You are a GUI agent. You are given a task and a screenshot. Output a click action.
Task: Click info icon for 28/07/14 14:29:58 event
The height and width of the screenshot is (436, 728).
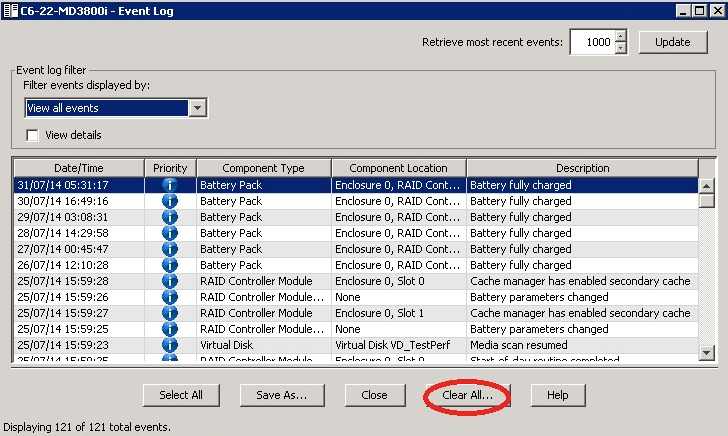170,233
